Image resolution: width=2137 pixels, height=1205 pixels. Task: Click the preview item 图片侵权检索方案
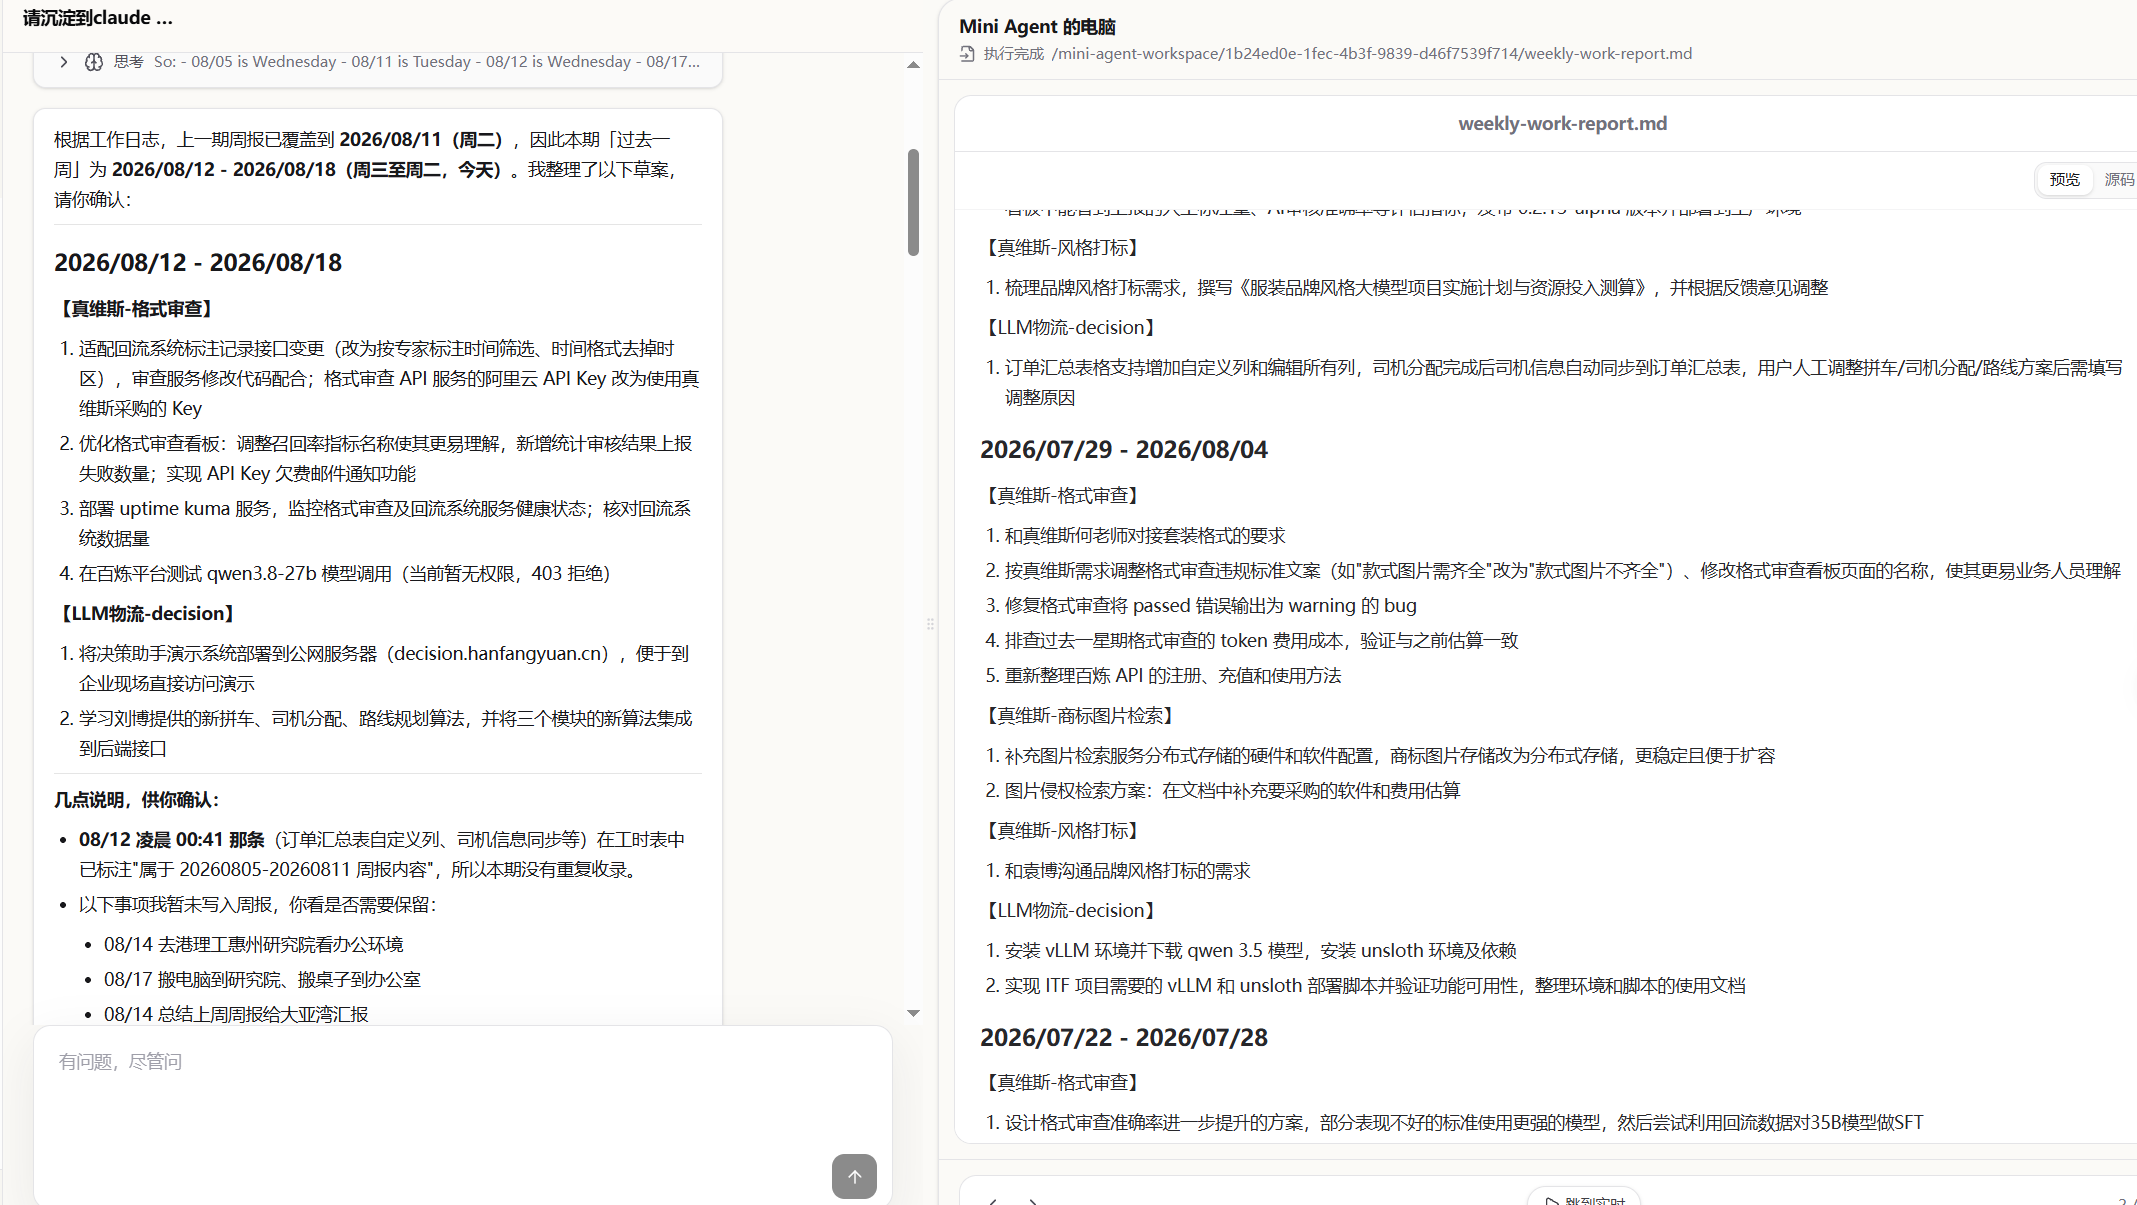[1232, 791]
